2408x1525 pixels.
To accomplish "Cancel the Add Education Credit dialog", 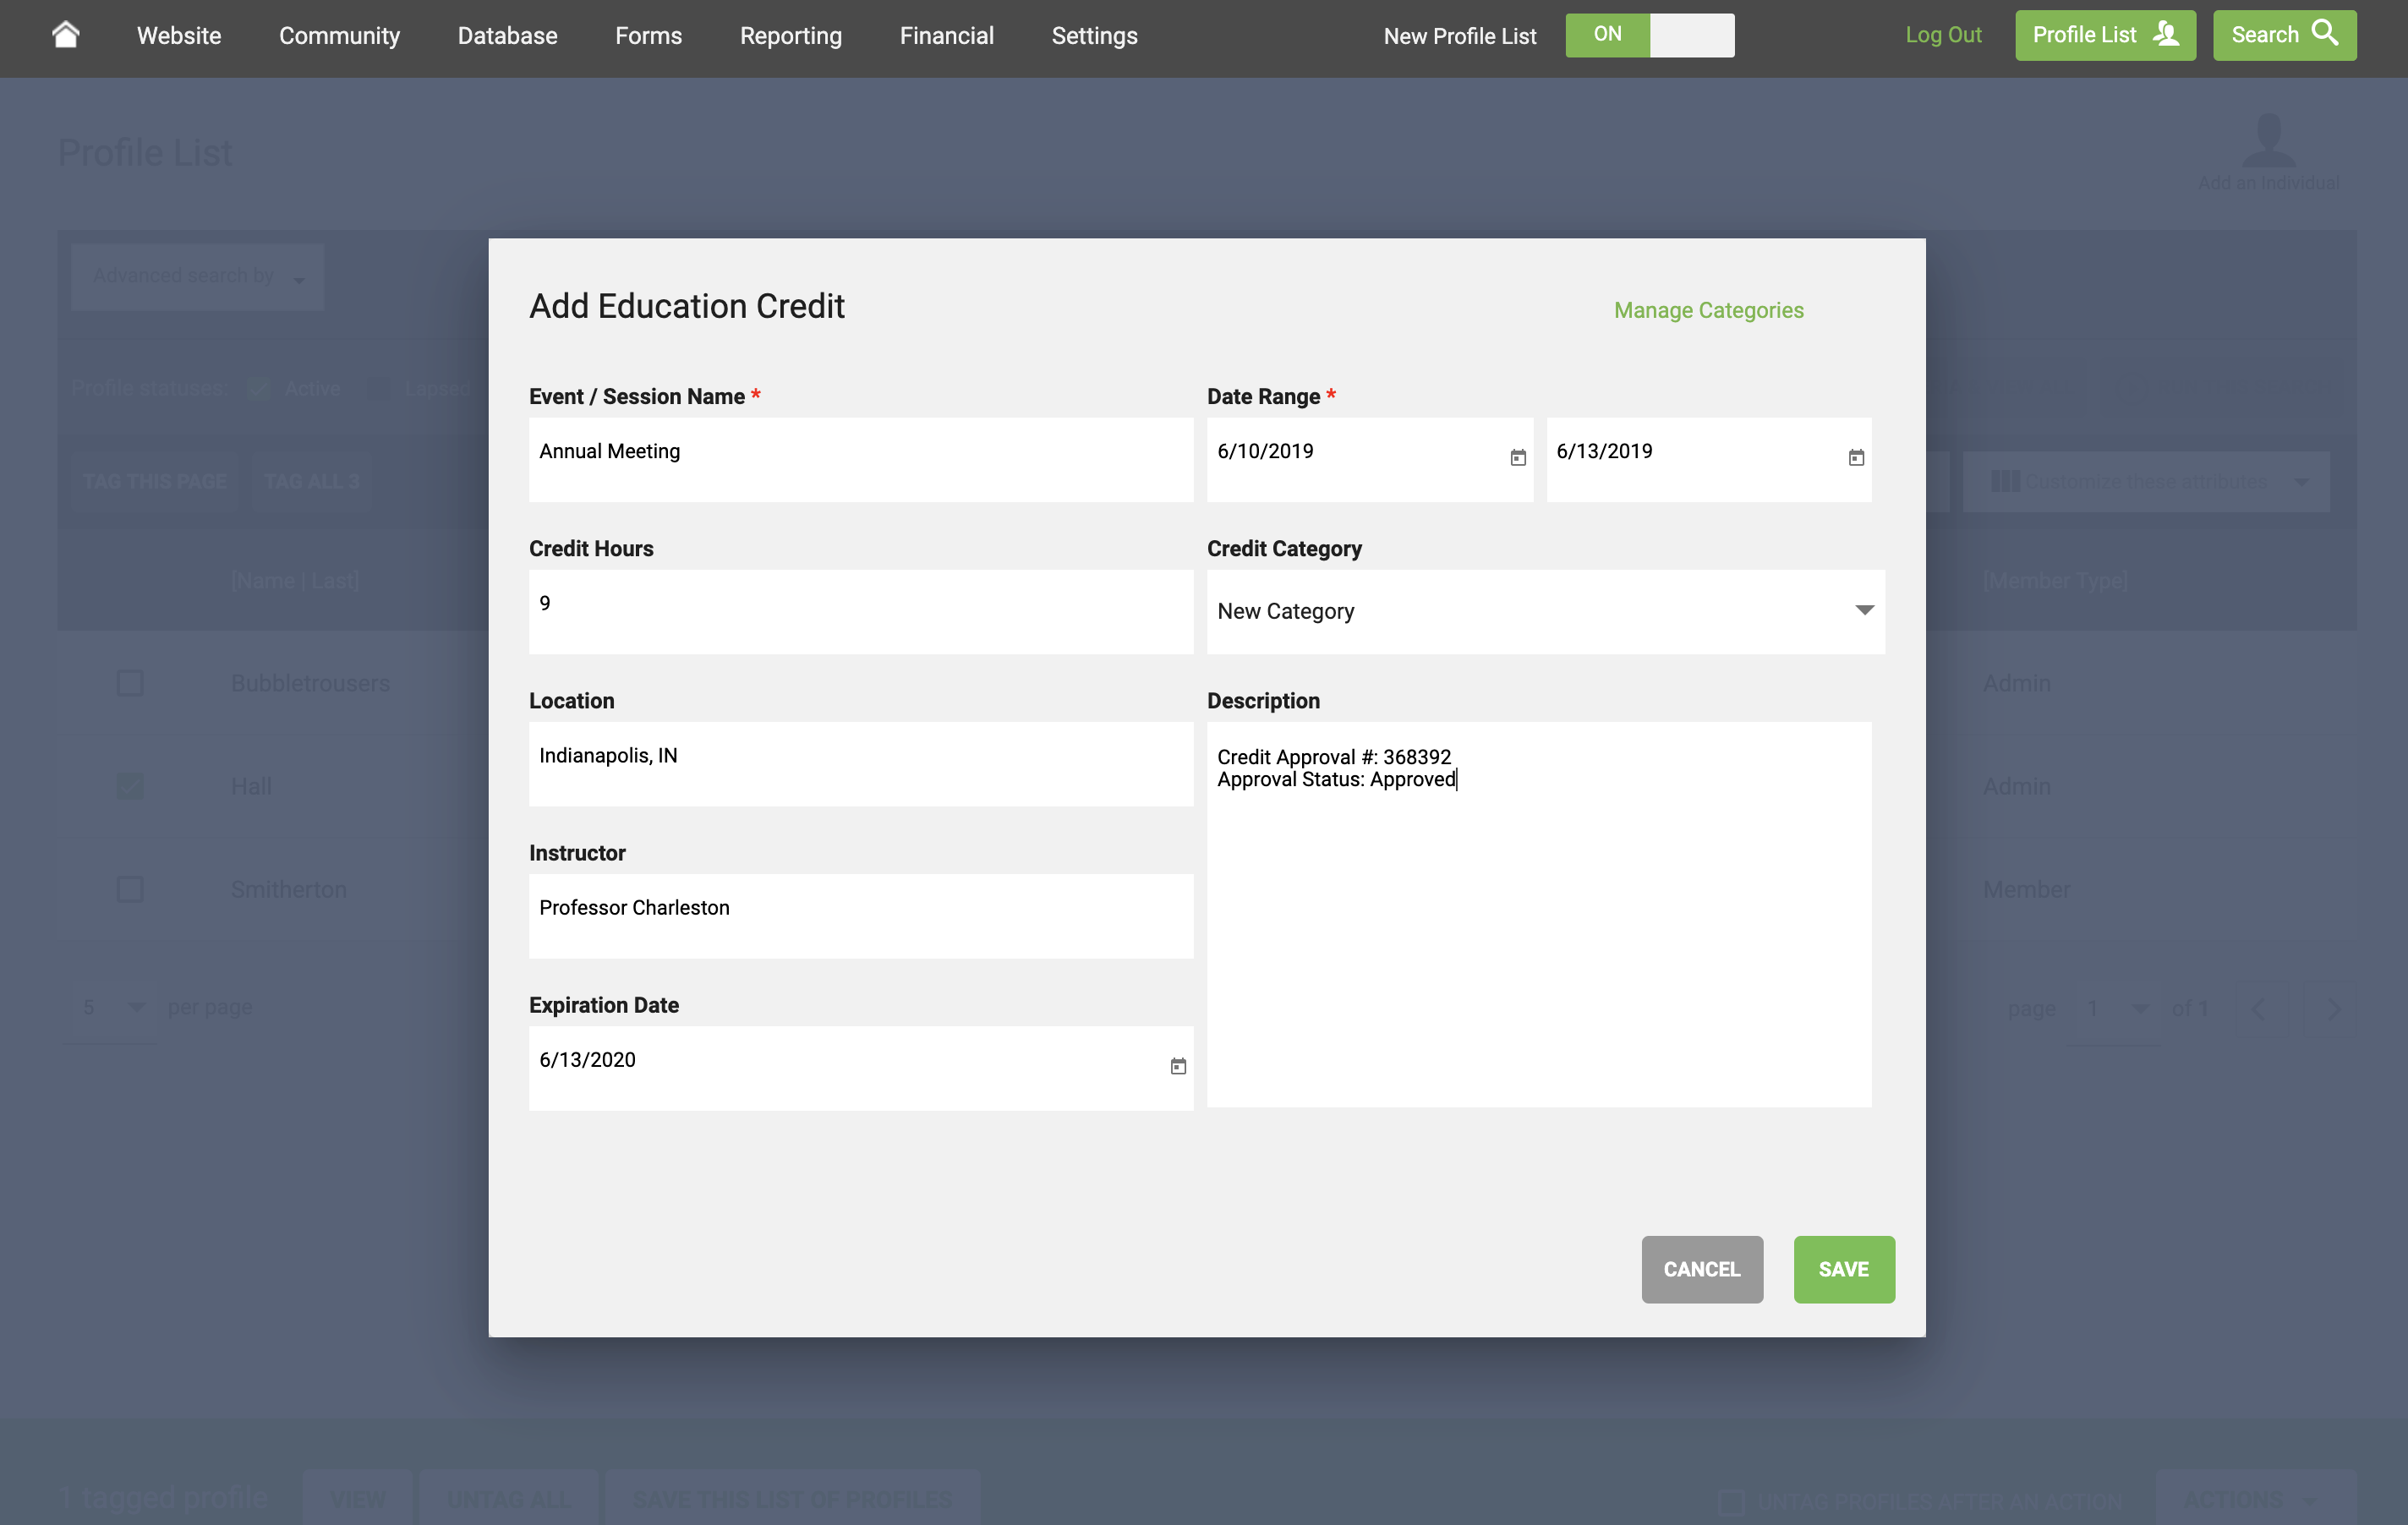I will point(1702,1269).
